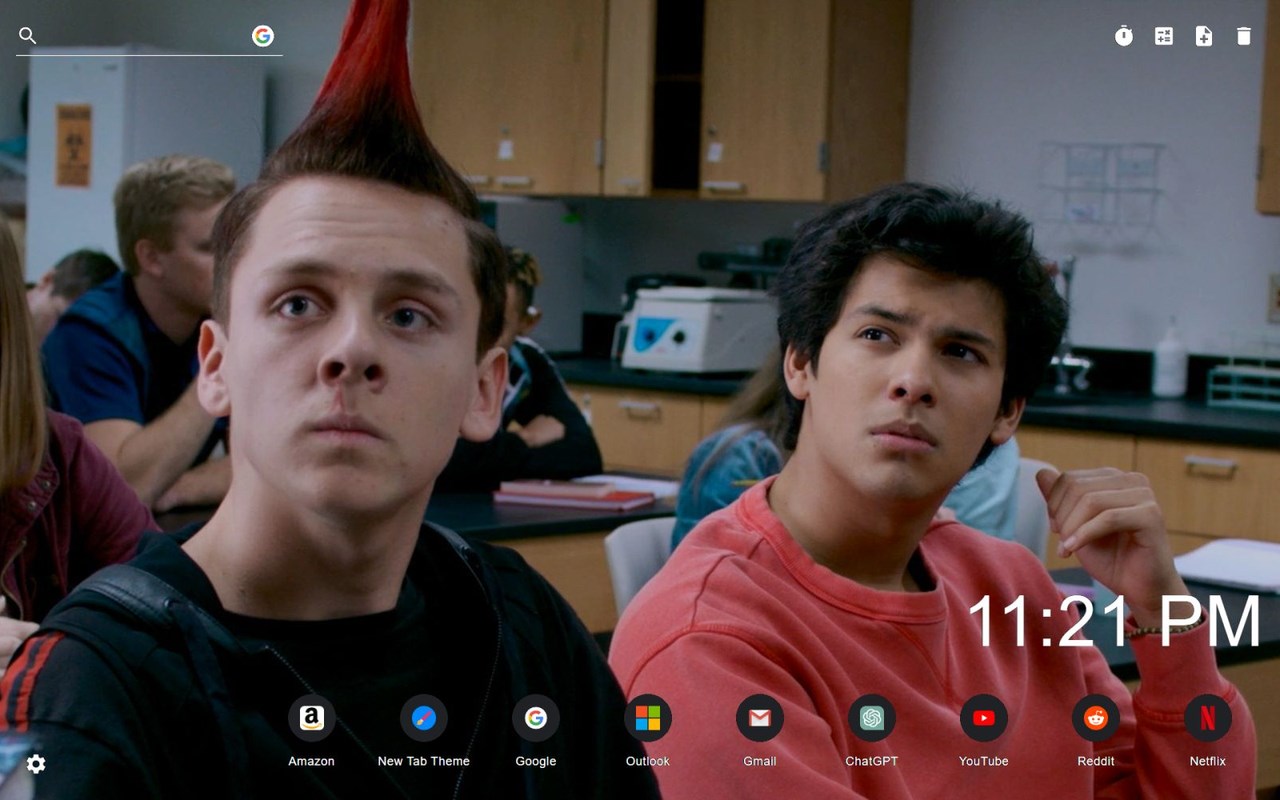The image size is (1280, 800).
Task: Open the calculator tool
Action: point(1164,36)
